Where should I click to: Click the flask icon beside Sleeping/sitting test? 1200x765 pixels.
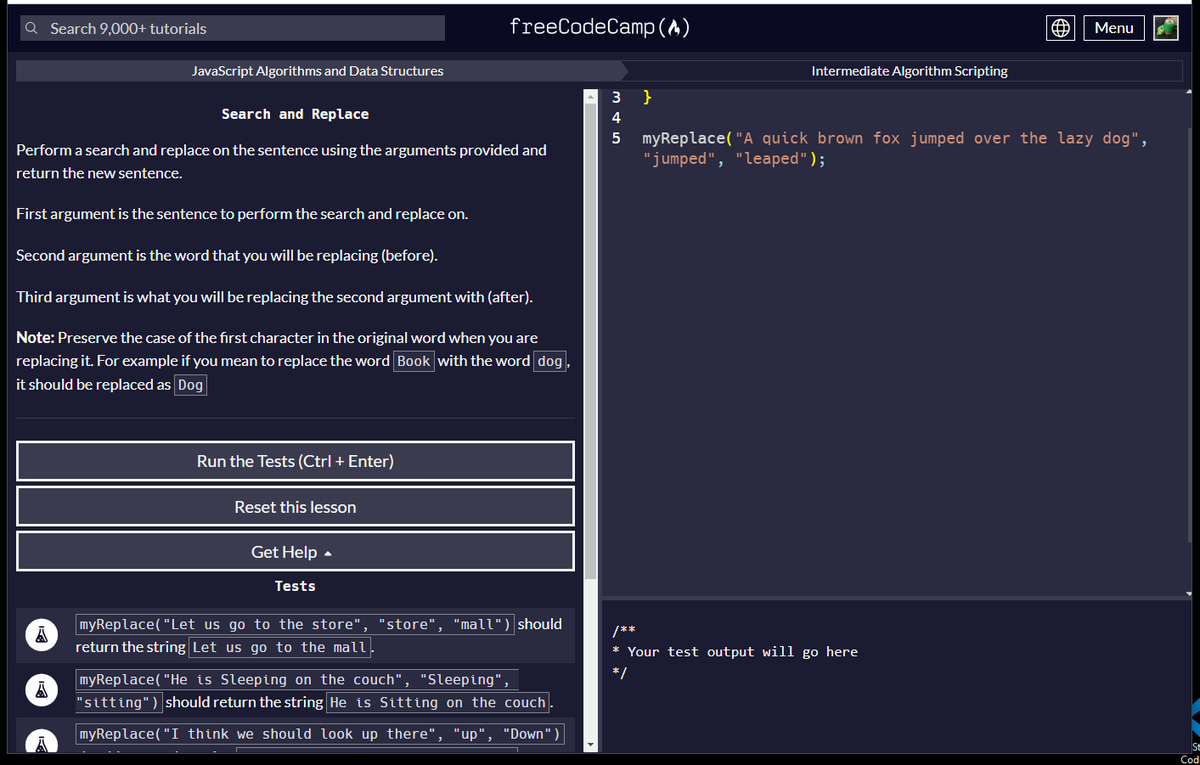click(41, 691)
